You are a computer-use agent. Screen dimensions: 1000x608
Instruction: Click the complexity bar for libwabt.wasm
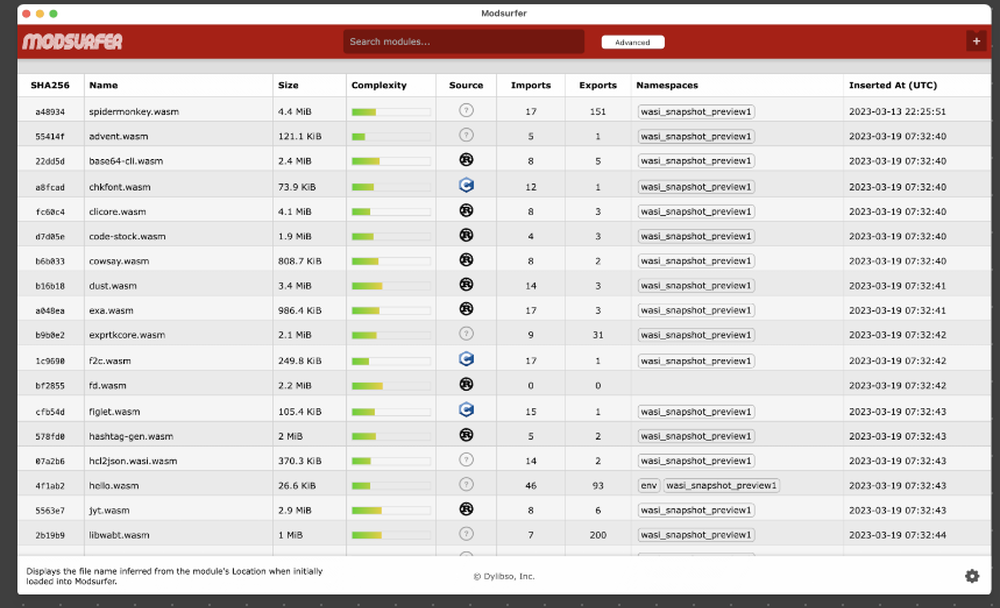click(391, 535)
